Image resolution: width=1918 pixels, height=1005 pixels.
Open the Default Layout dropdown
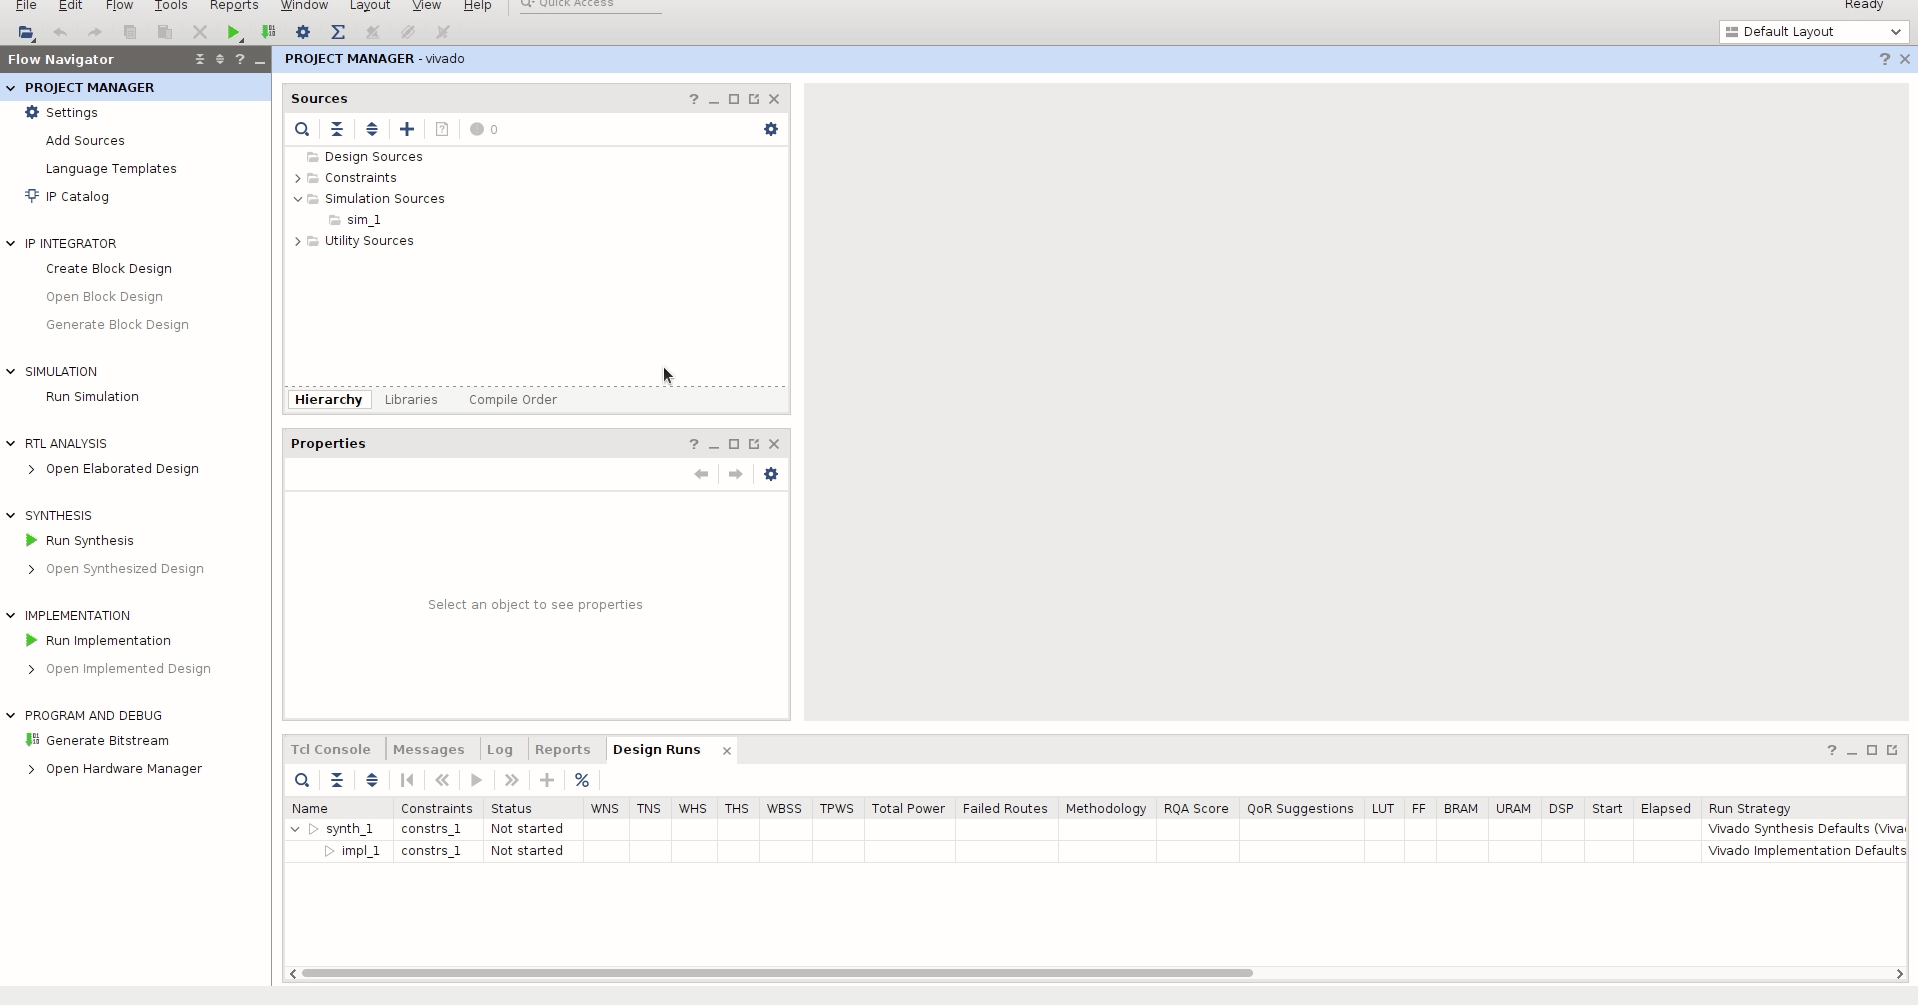[1812, 31]
